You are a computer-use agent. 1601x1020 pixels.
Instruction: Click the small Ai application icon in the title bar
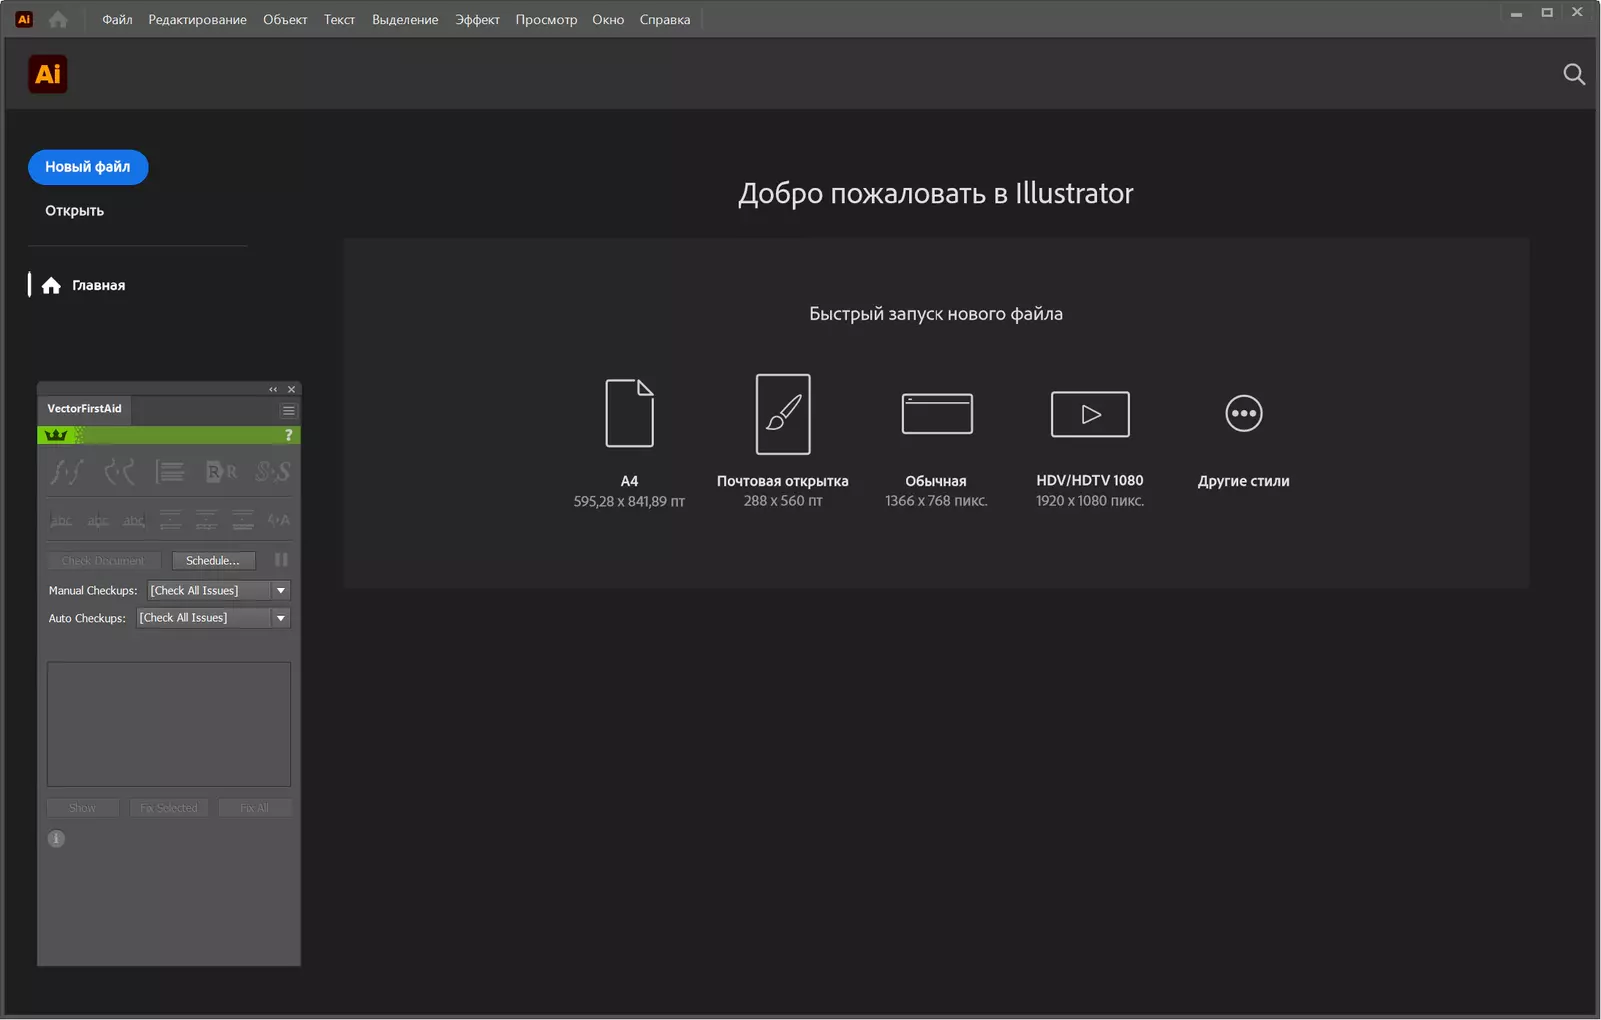coord(24,19)
